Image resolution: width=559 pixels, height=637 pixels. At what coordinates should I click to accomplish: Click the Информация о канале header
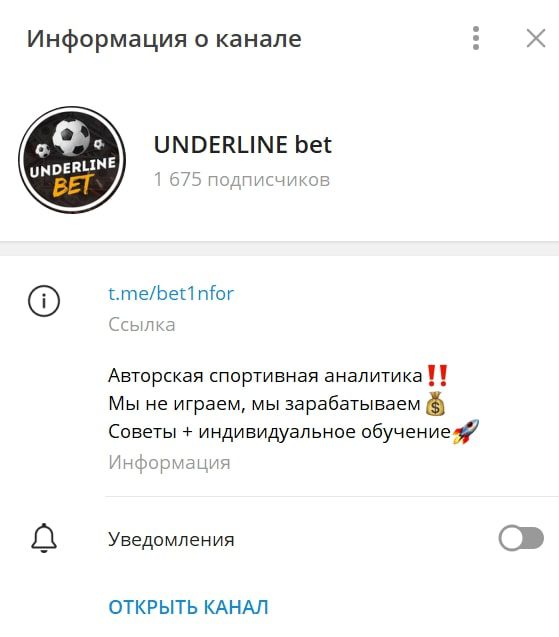click(x=164, y=39)
